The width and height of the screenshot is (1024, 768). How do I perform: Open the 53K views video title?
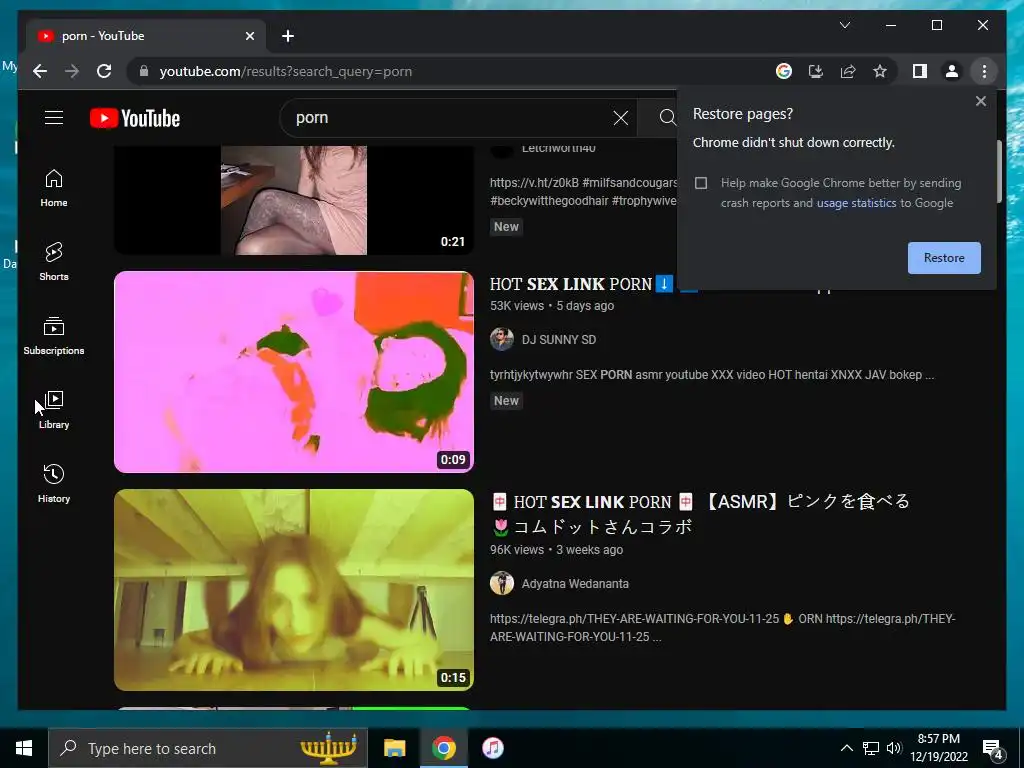point(581,284)
